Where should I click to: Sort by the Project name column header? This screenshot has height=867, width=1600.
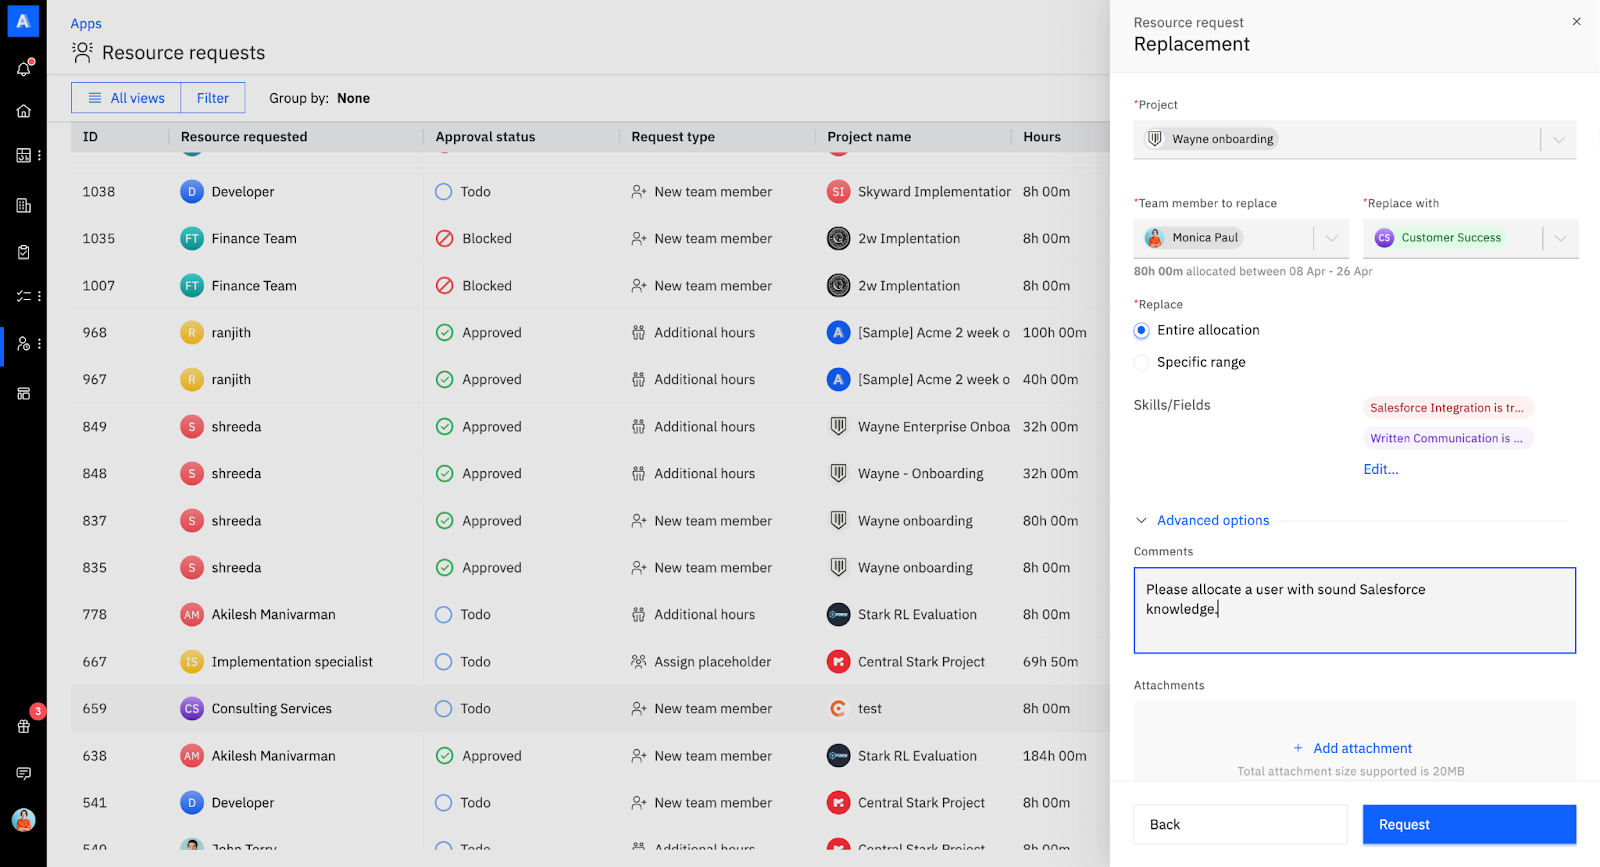[869, 137]
